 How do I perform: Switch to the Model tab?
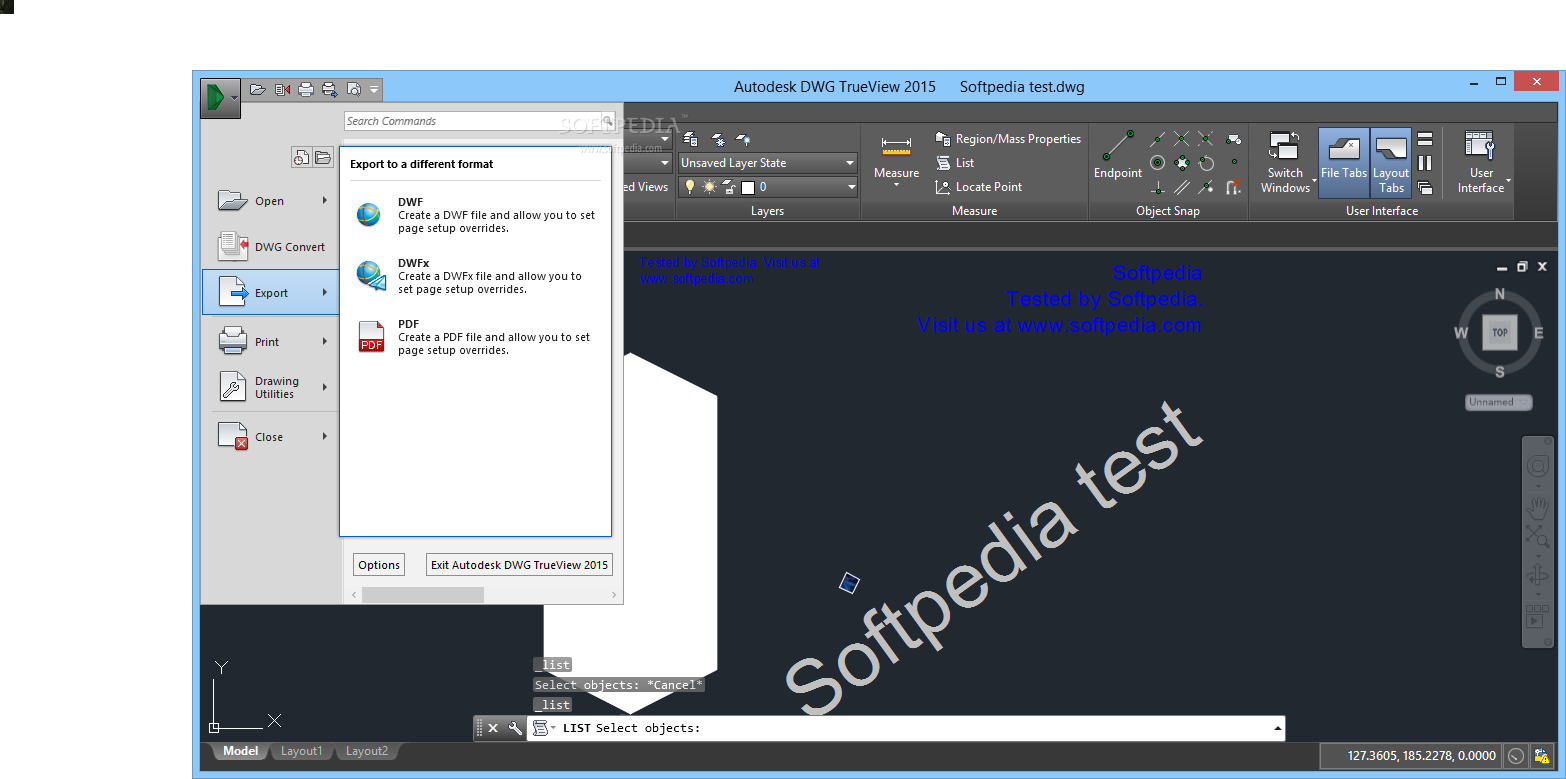pyautogui.click(x=240, y=751)
